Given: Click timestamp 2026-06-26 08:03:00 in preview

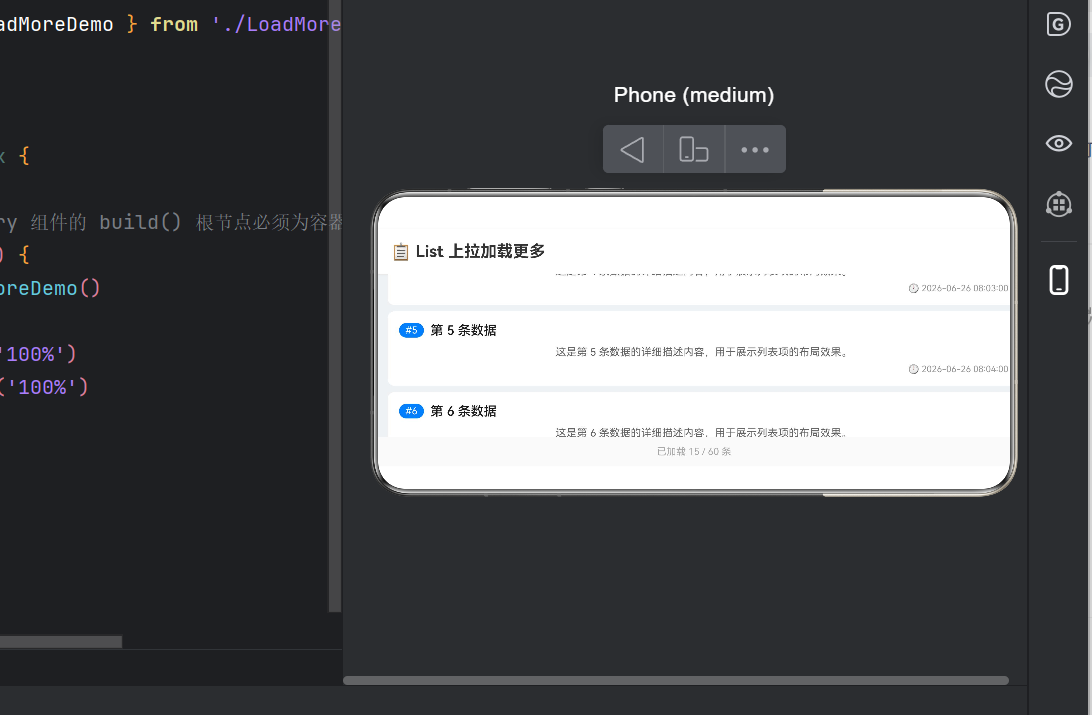Looking at the screenshot, I should tap(965, 288).
